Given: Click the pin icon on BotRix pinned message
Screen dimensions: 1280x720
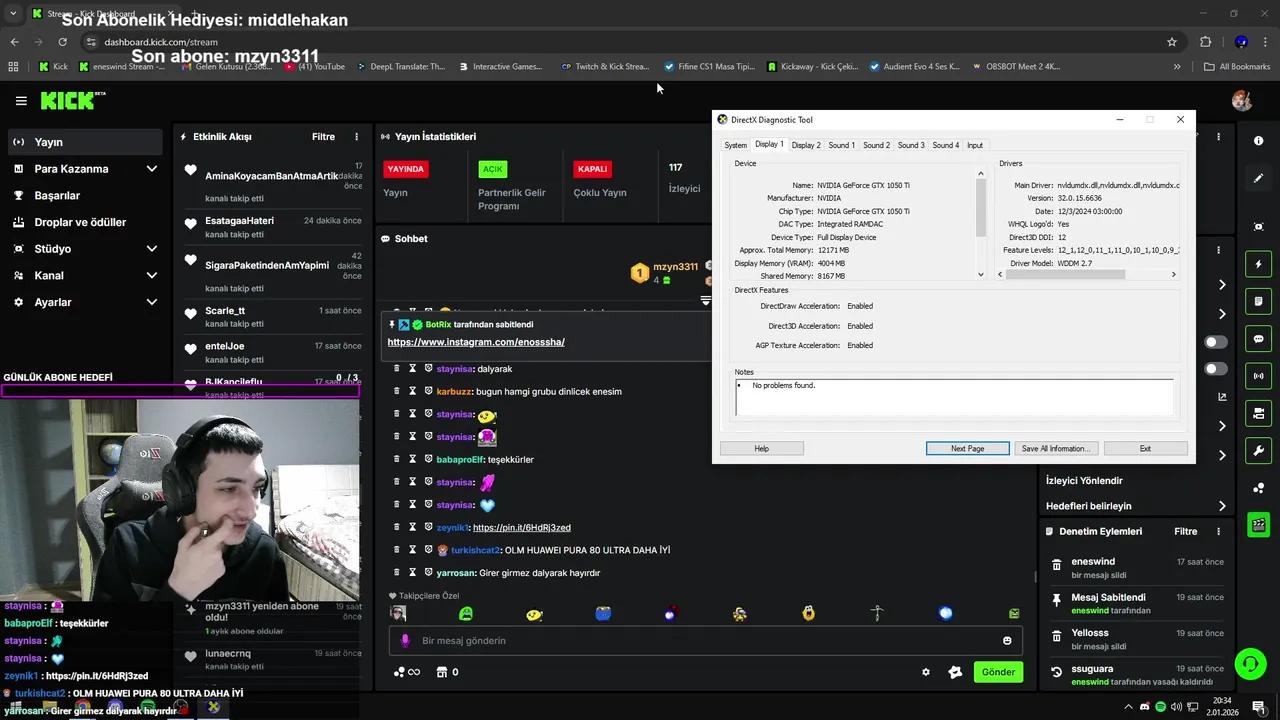Looking at the screenshot, I should 392,325.
